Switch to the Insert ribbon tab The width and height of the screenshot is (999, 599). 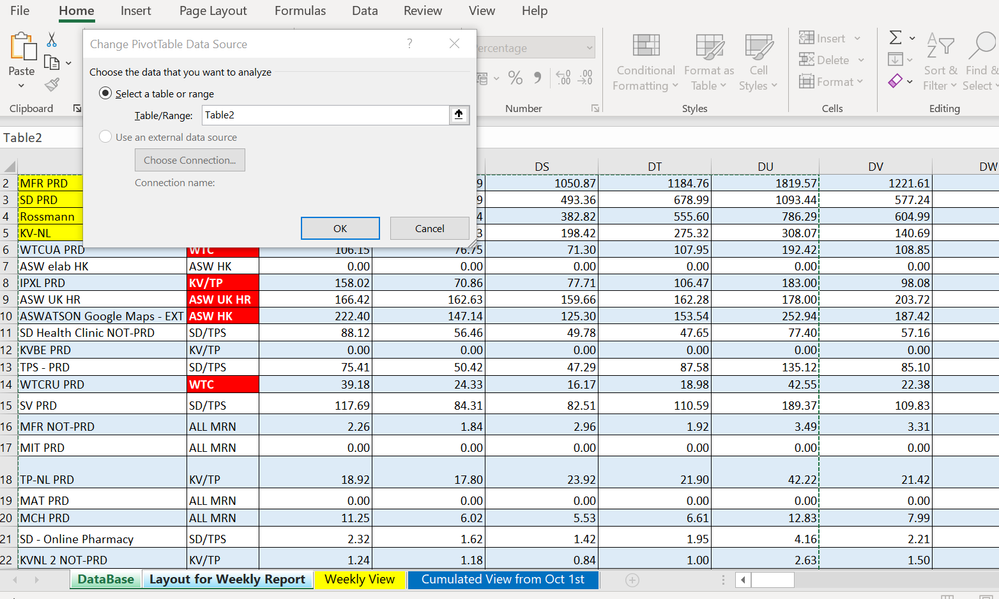pos(136,11)
